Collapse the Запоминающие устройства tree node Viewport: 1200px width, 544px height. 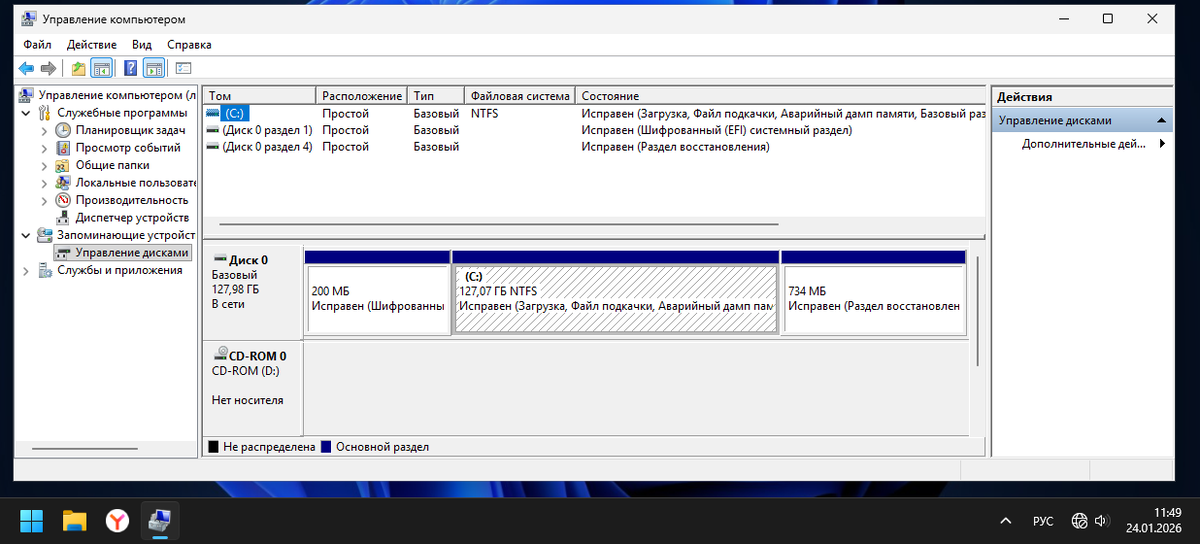[26, 235]
